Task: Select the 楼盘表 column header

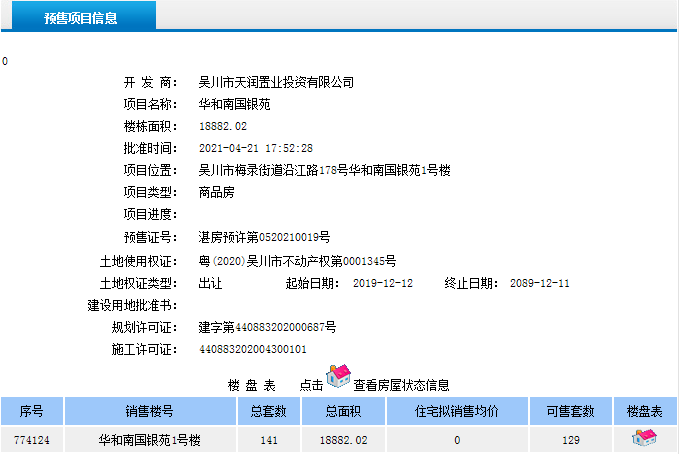Action: coord(644,411)
